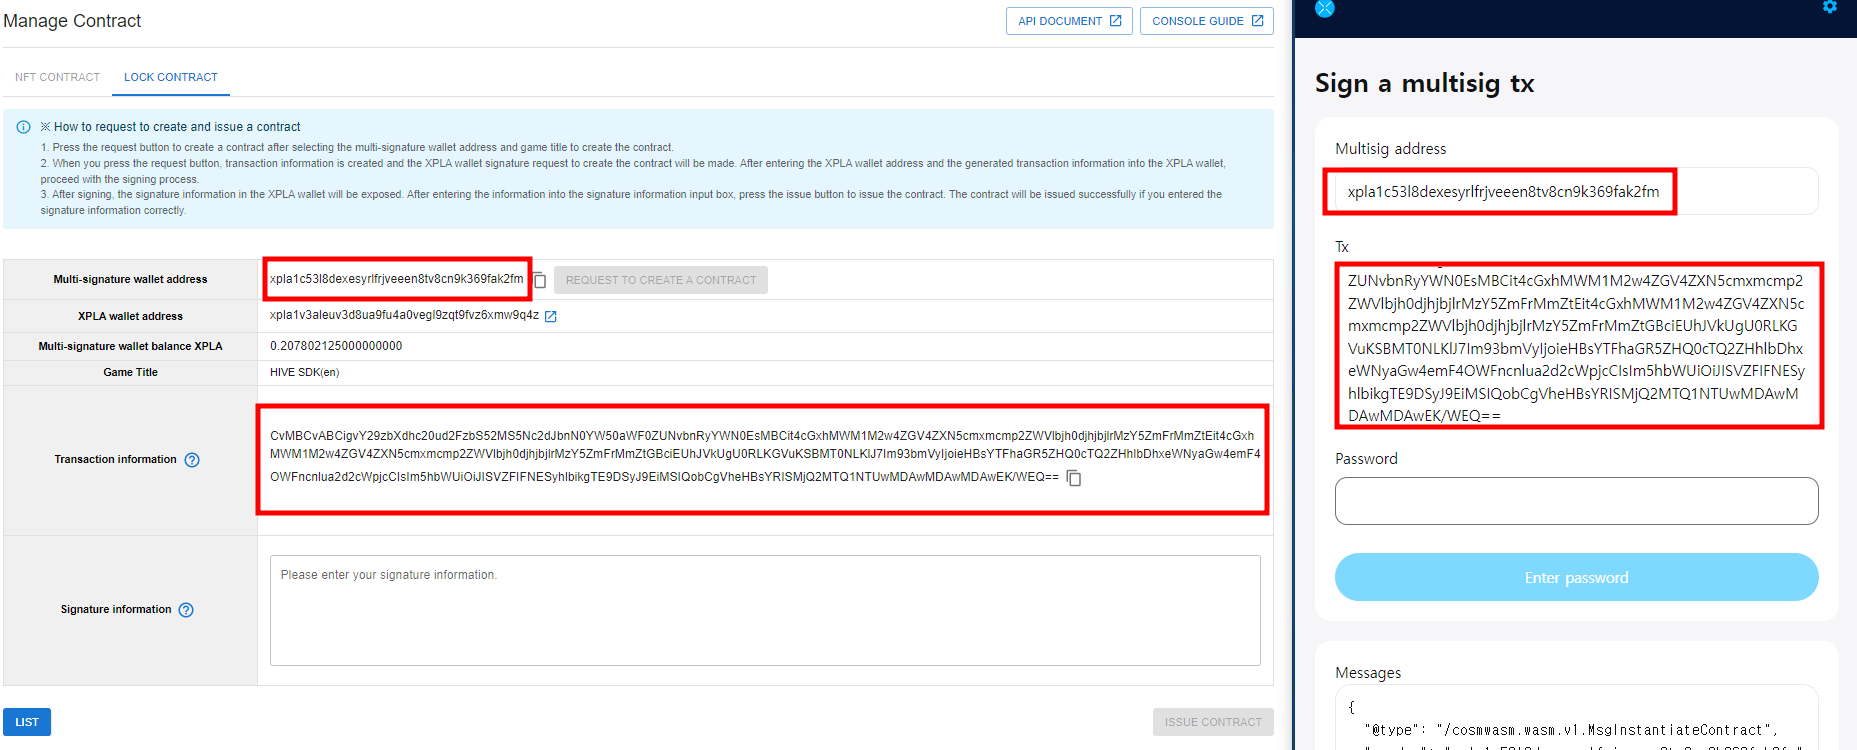Select the Lock Contract tab
Screen dimensions: 1857x750
(171, 77)
